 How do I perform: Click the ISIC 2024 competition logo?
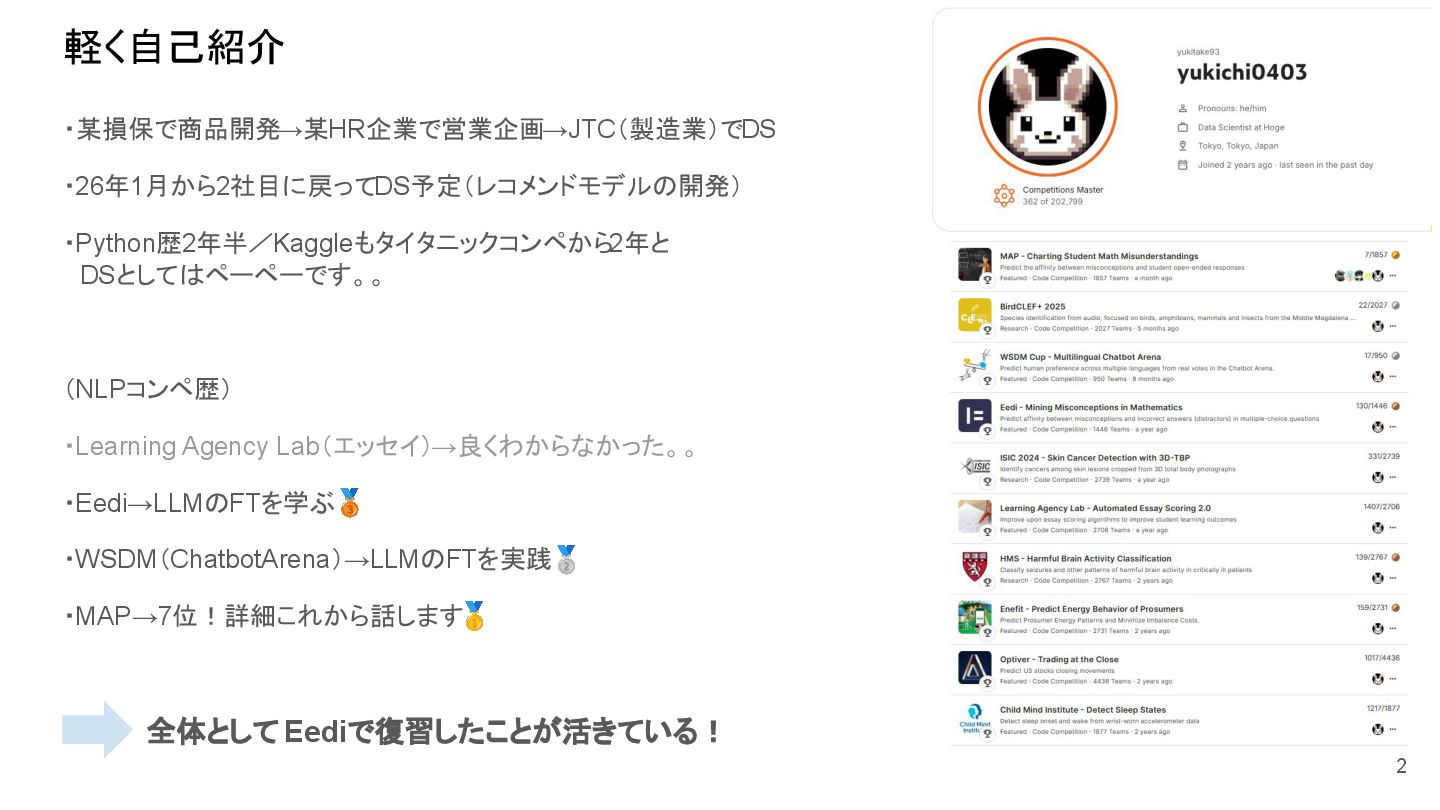click(974, 466)
